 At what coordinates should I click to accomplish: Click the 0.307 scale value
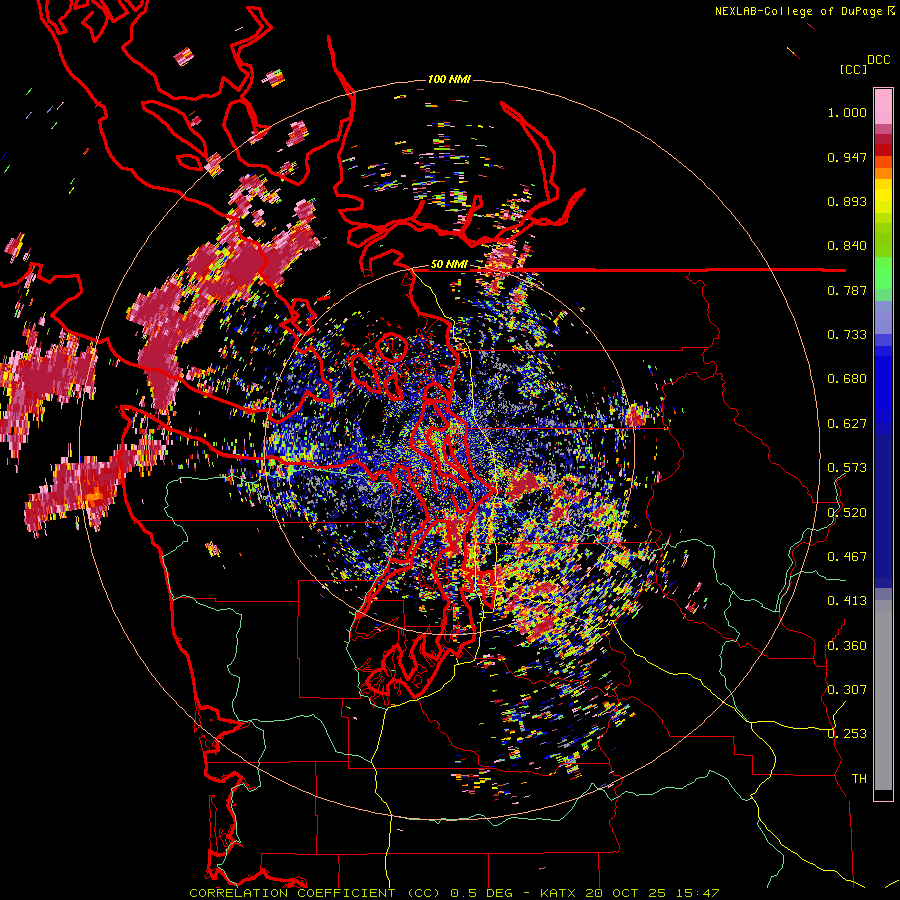click(x=847, y=690)
